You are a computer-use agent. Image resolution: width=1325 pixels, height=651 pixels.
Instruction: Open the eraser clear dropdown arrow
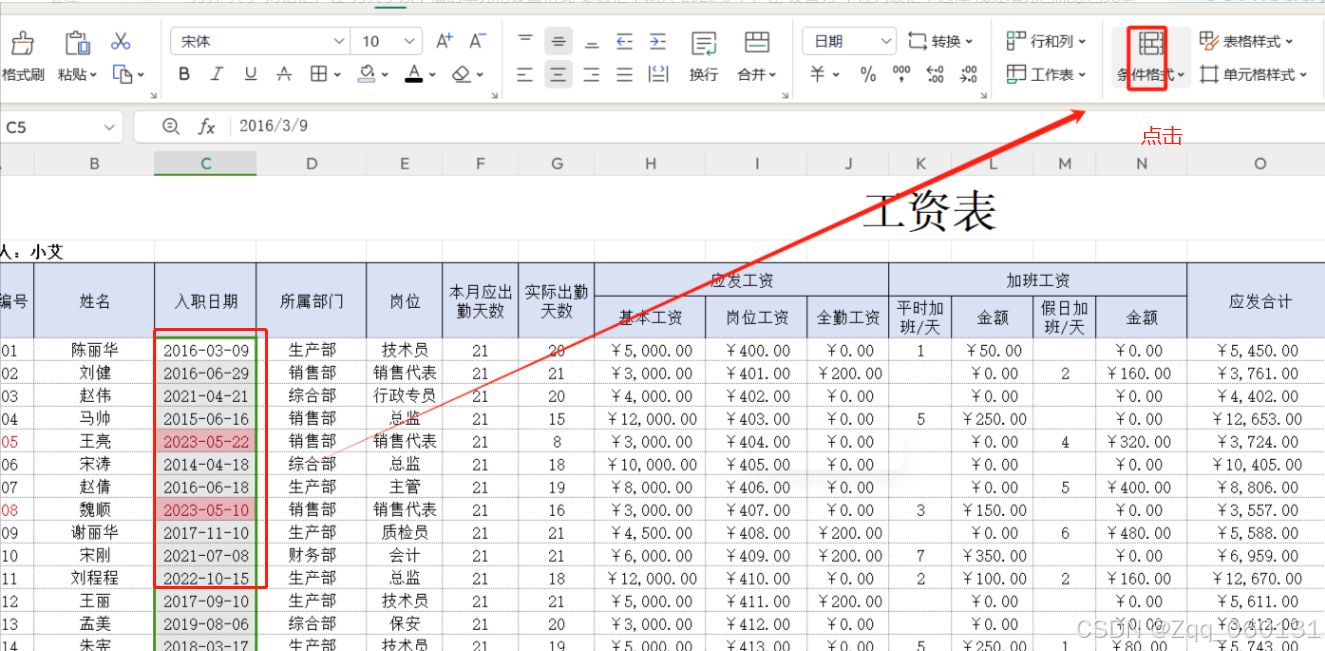tap(480, 75)
